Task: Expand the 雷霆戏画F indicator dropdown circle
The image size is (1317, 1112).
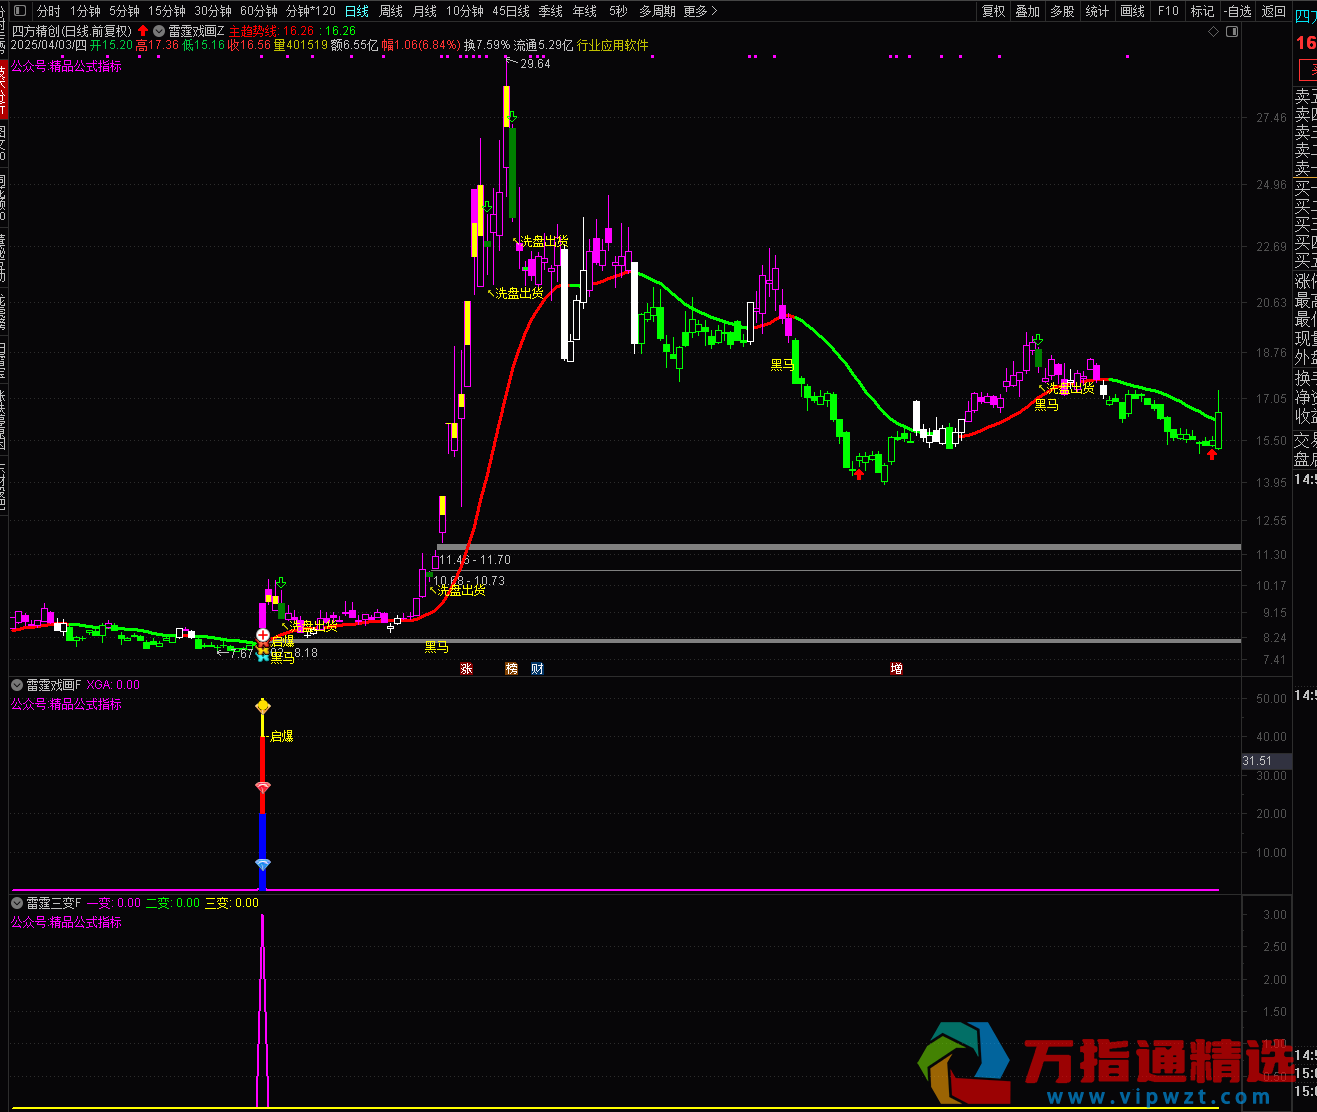Action: click(17, 685)
